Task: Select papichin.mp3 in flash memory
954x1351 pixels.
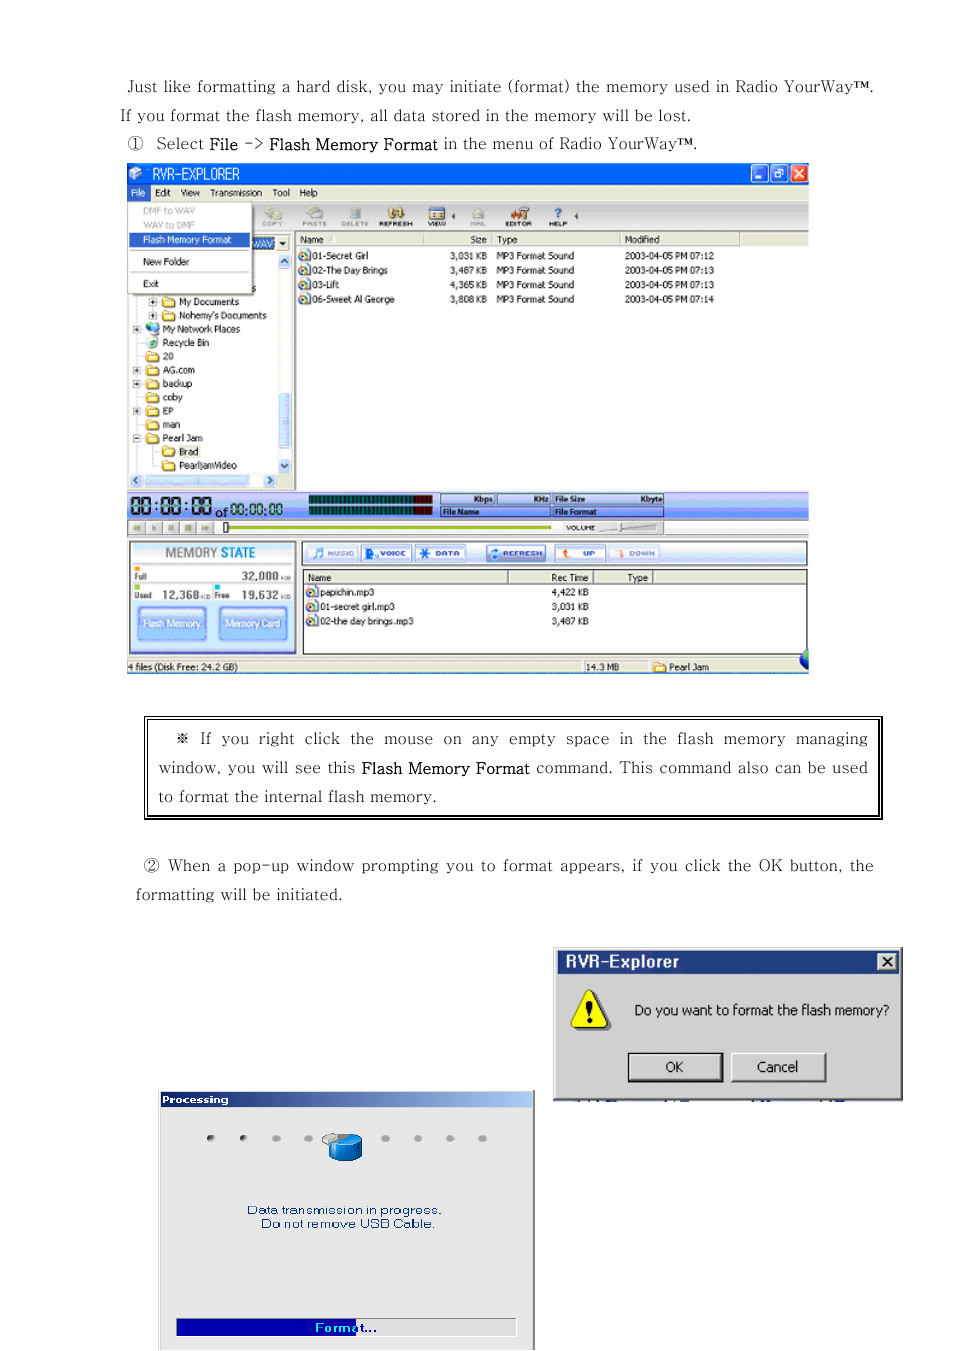Action: [340, 592]
